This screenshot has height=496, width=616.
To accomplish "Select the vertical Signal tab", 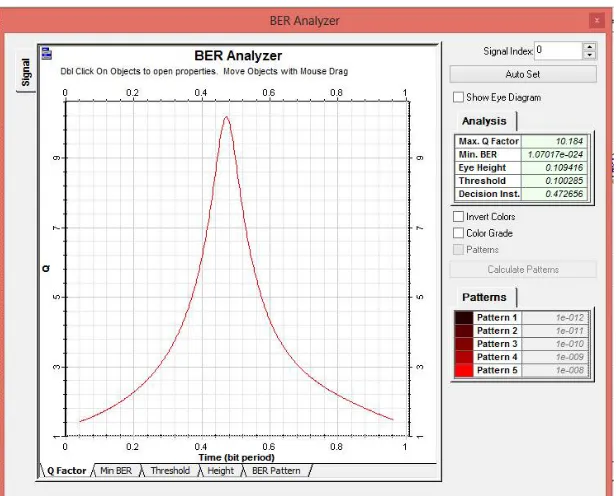I will (26, 72).
